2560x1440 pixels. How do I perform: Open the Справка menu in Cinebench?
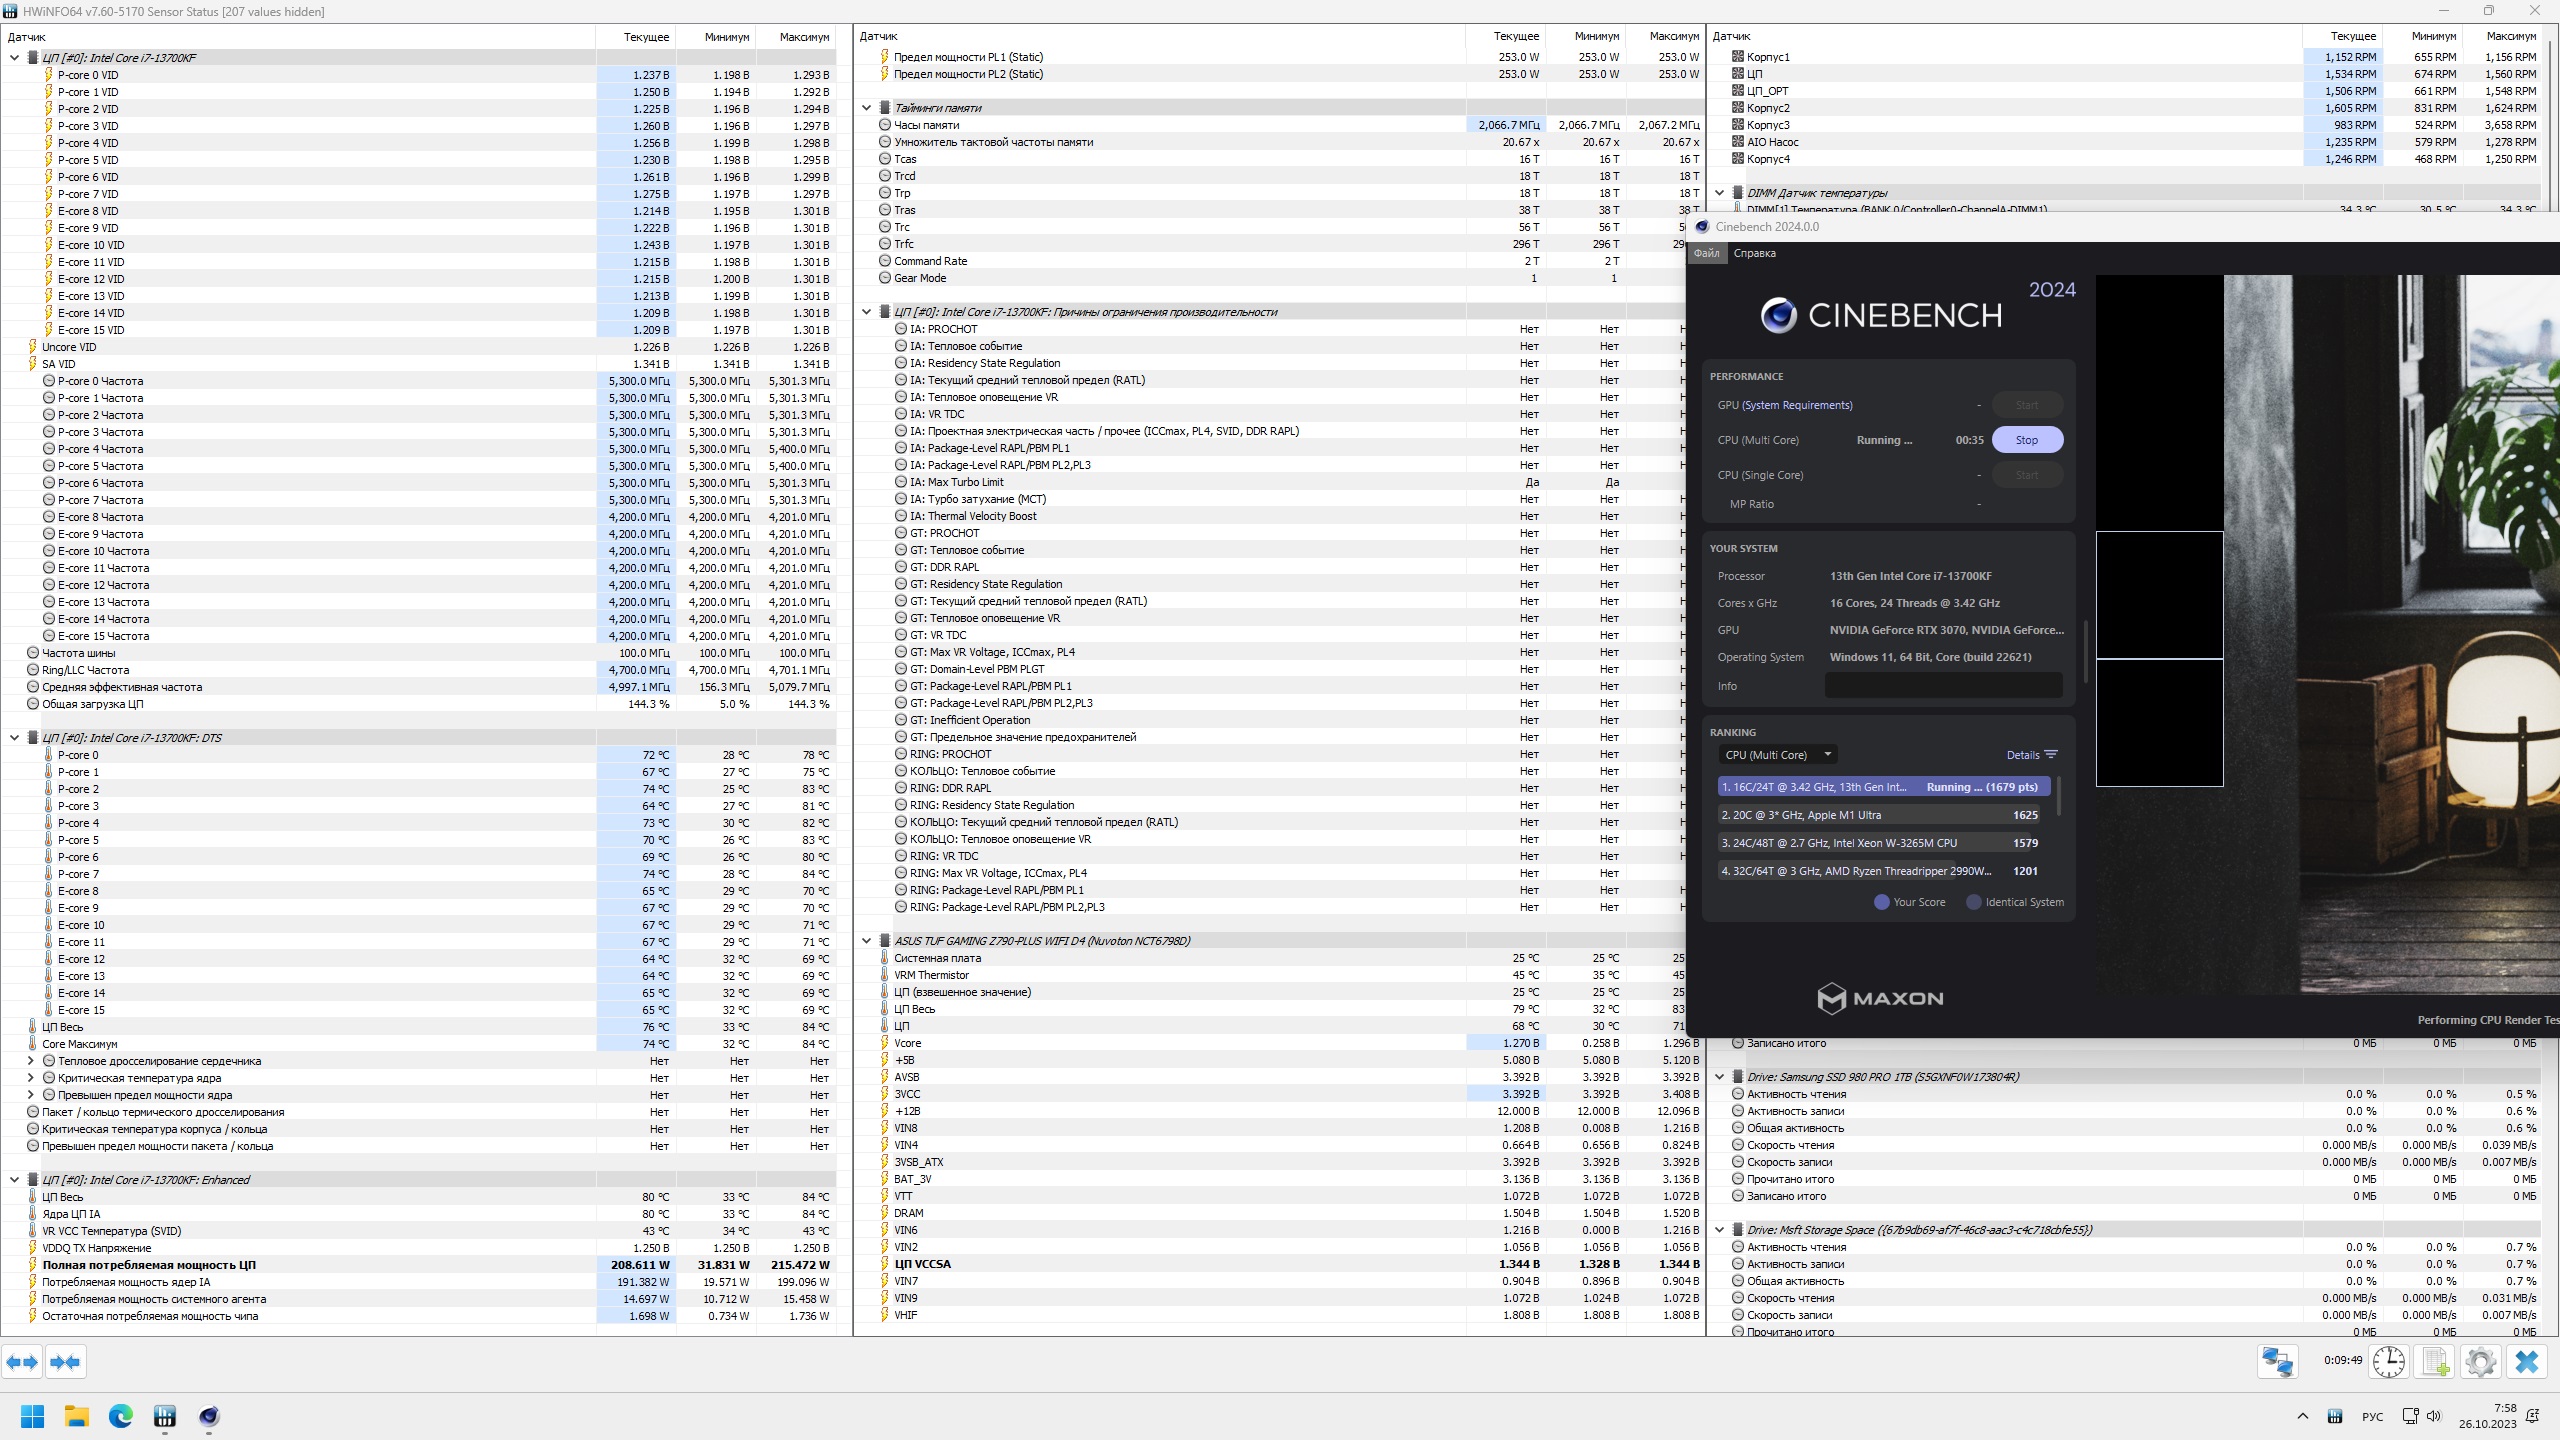point(1754,253)
